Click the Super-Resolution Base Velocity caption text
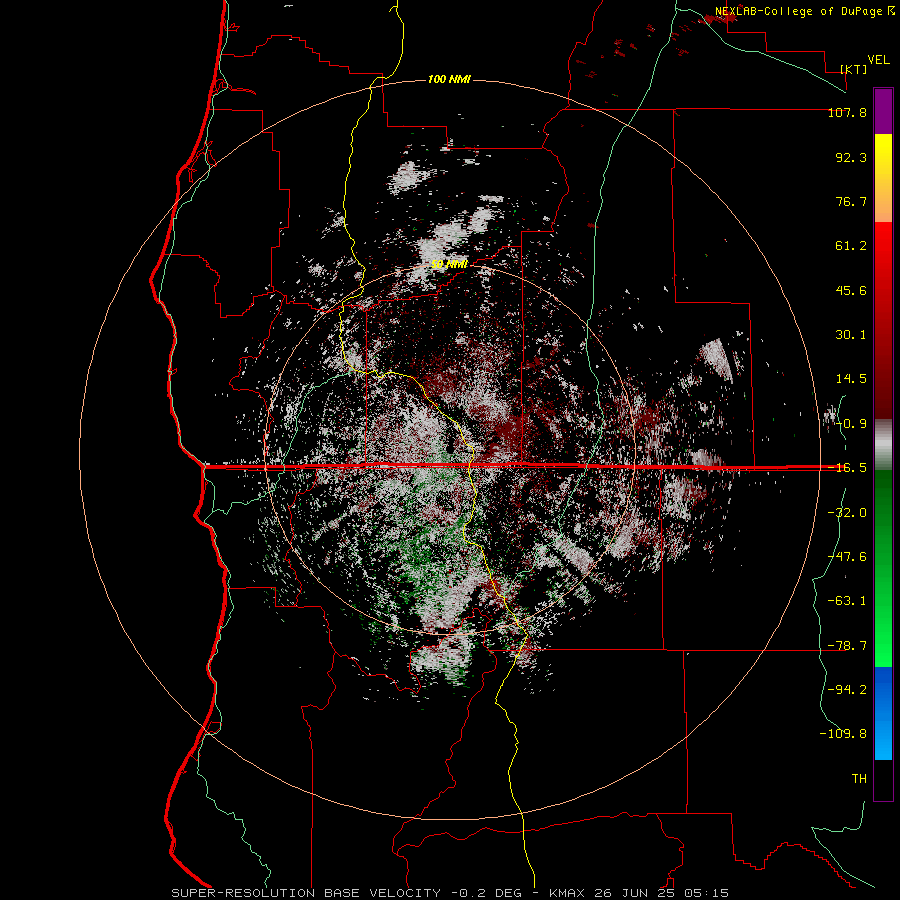 click(x=306, y=893)
